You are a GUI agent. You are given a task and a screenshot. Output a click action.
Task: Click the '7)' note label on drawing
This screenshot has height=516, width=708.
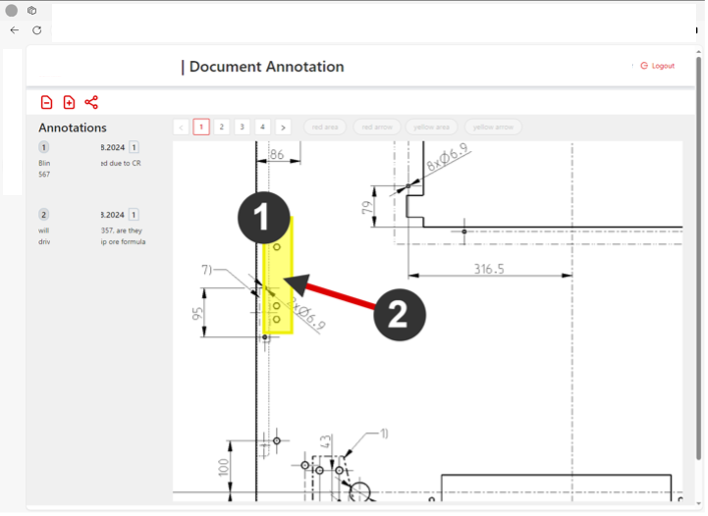206,270
